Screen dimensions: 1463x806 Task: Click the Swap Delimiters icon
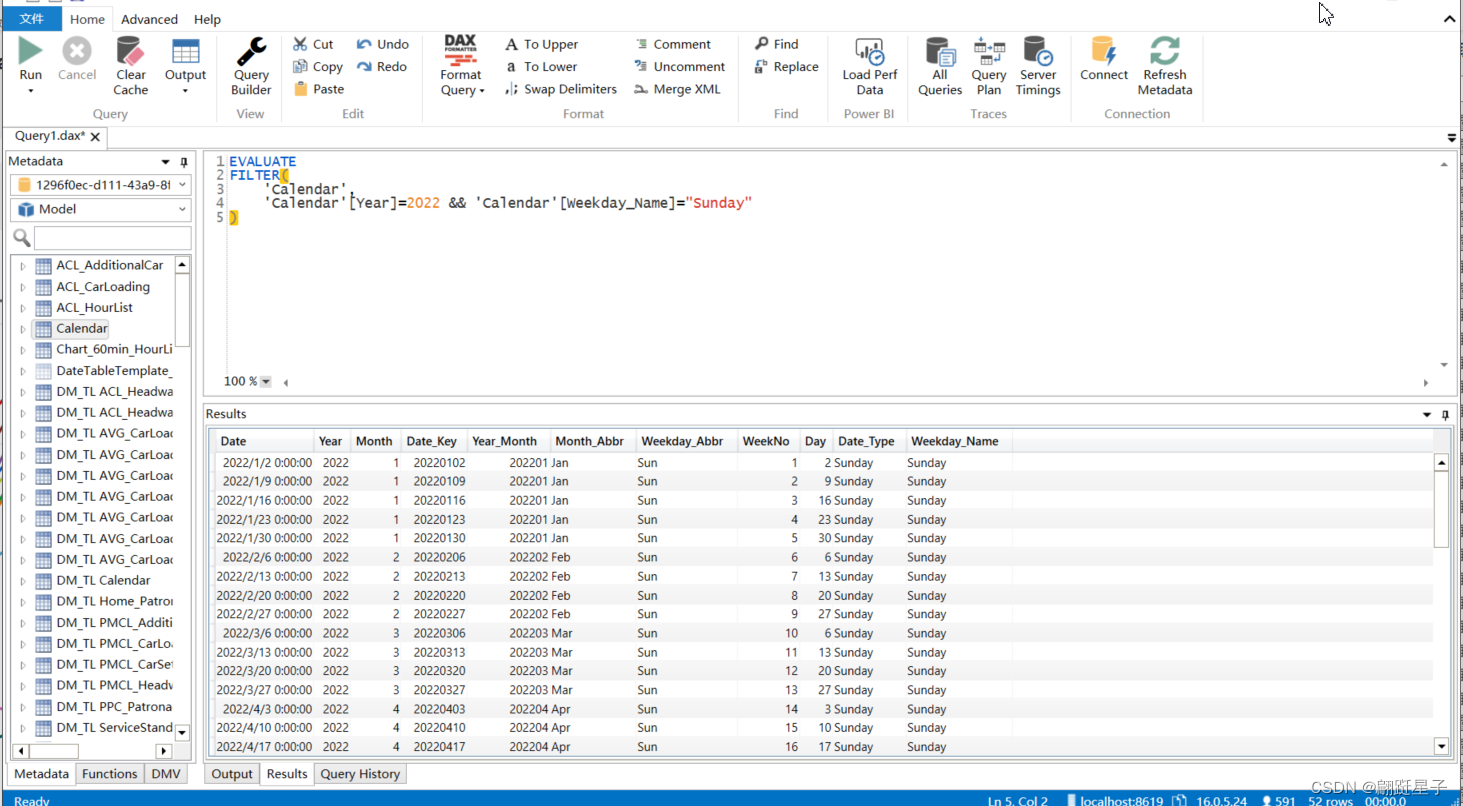tap(561, 88)
